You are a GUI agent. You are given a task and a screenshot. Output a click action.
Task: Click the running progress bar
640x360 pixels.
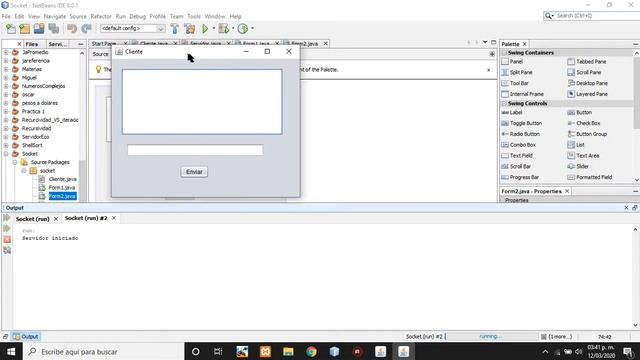pos(491,337)
